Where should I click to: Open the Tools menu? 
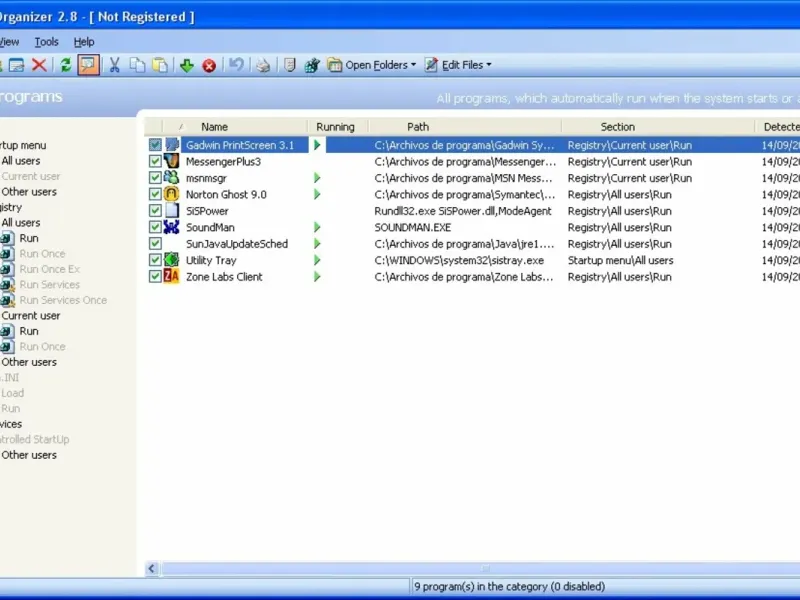point(46,42)
